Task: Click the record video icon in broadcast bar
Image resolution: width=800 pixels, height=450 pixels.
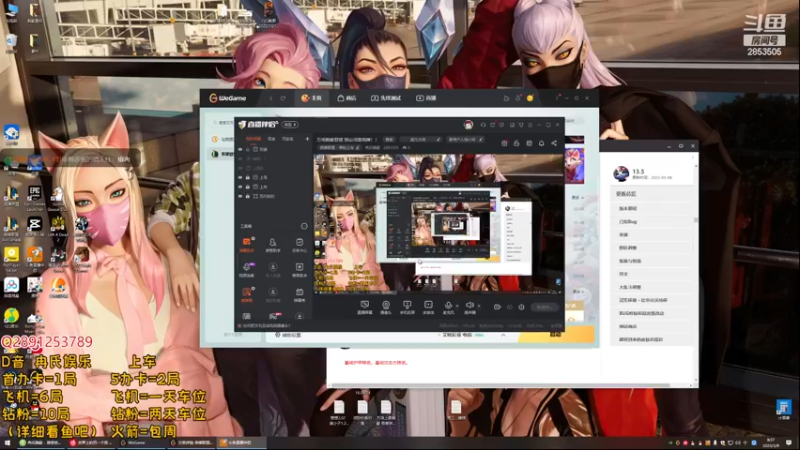Action: tap(497, 307)
